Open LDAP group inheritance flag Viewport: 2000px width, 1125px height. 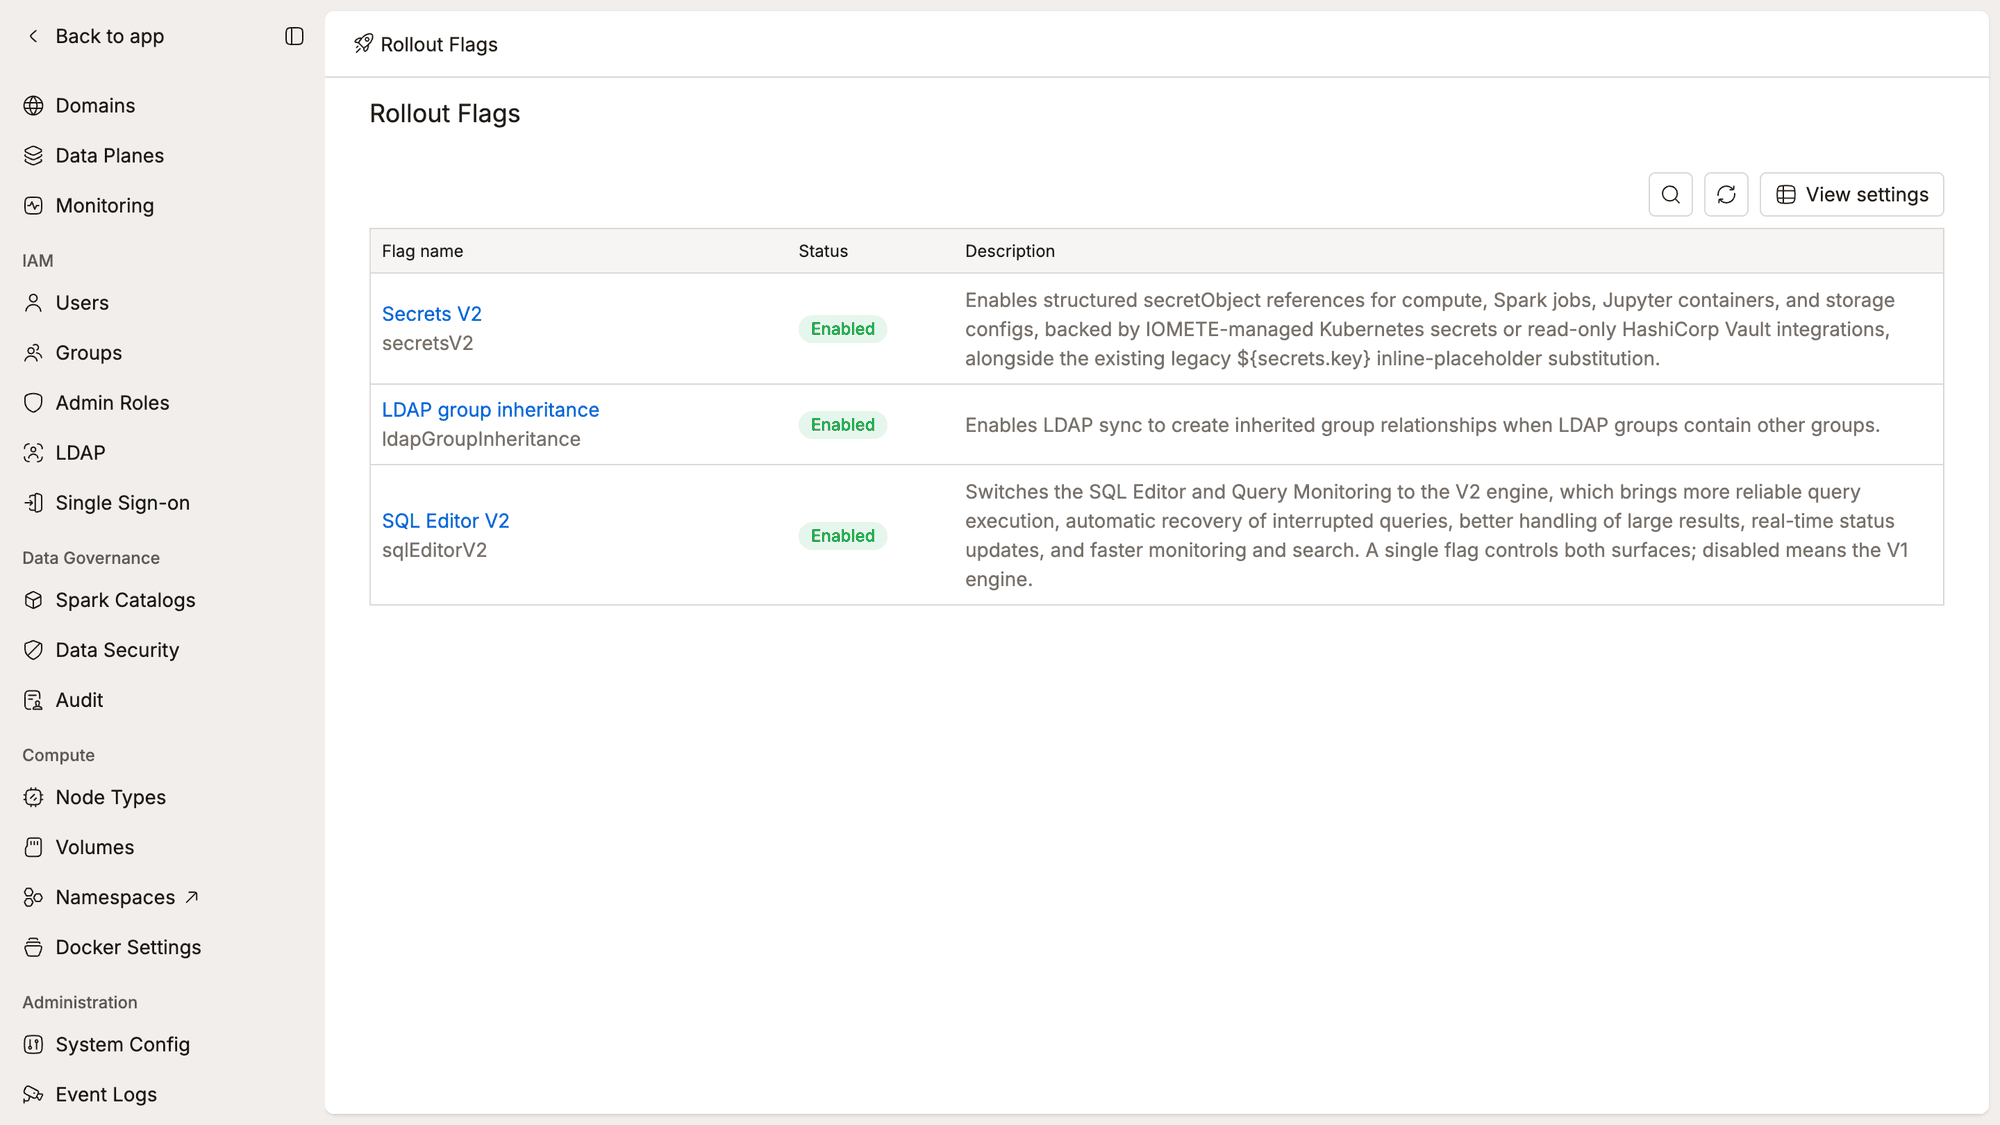coord(490,410)
